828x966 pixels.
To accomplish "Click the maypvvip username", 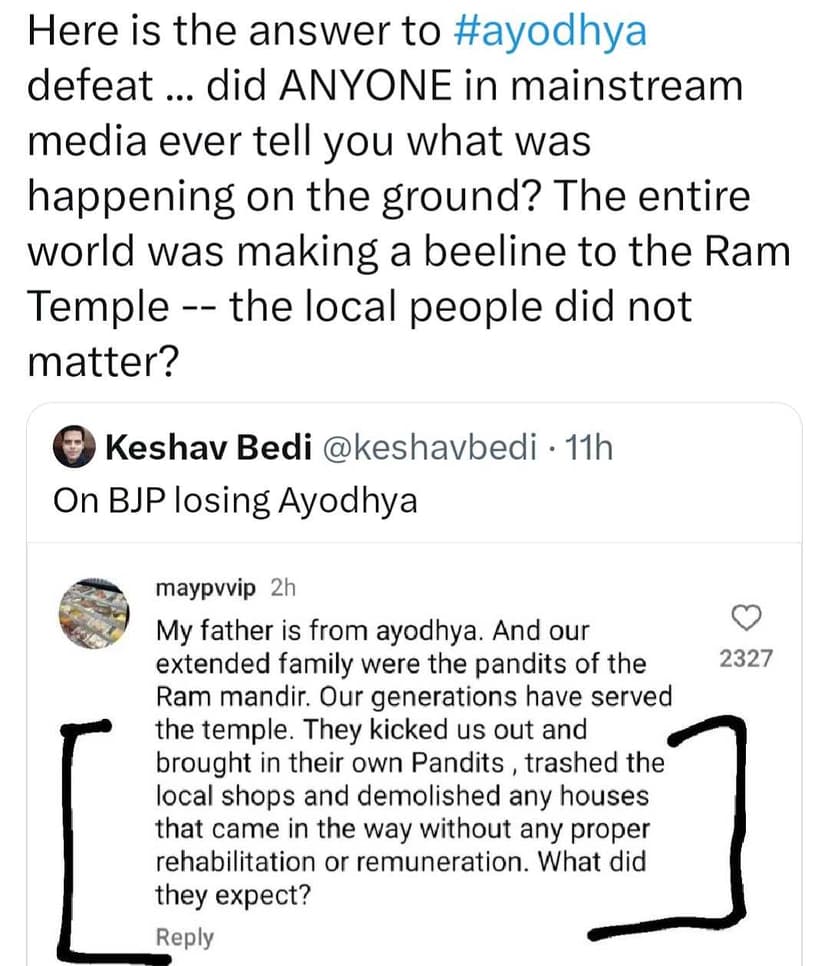I will 210,588.
